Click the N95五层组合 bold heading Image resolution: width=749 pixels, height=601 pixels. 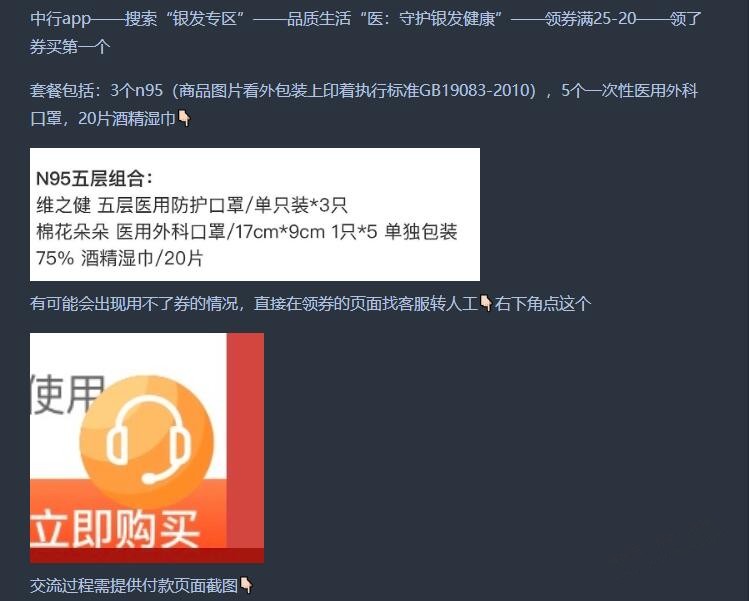(95, 179)
